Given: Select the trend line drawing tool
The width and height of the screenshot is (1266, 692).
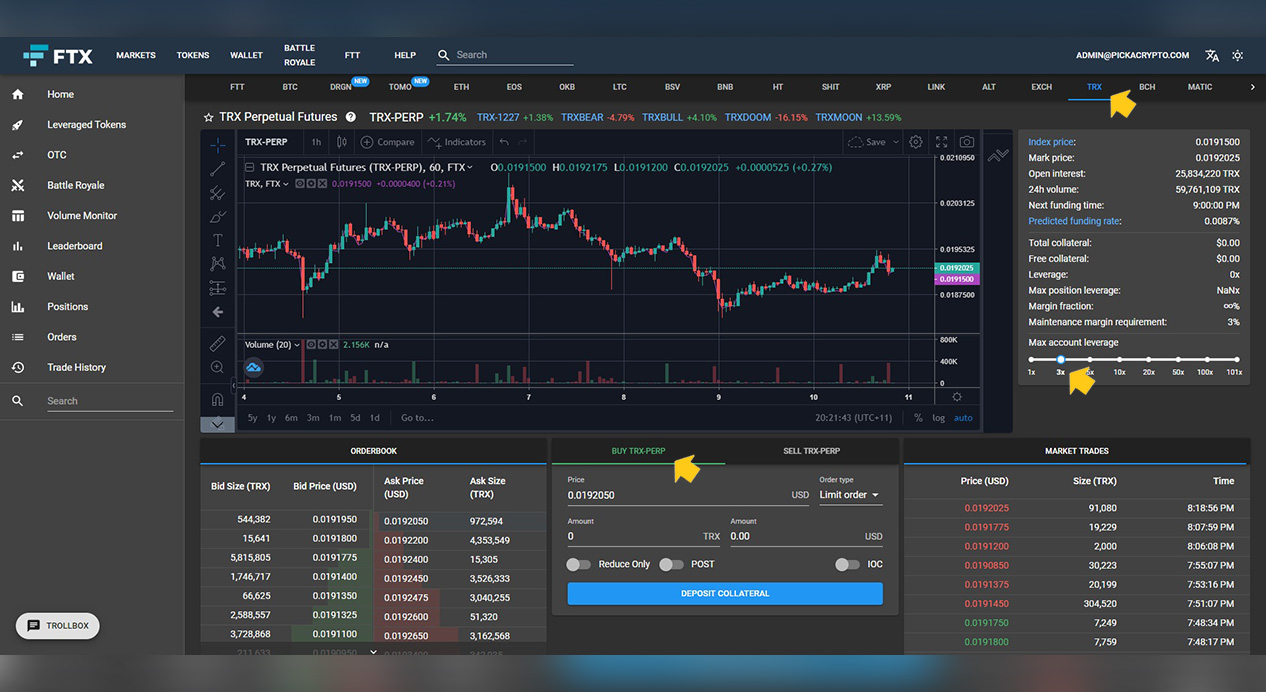Looking at the screenshot, I should tap(217, 169).
